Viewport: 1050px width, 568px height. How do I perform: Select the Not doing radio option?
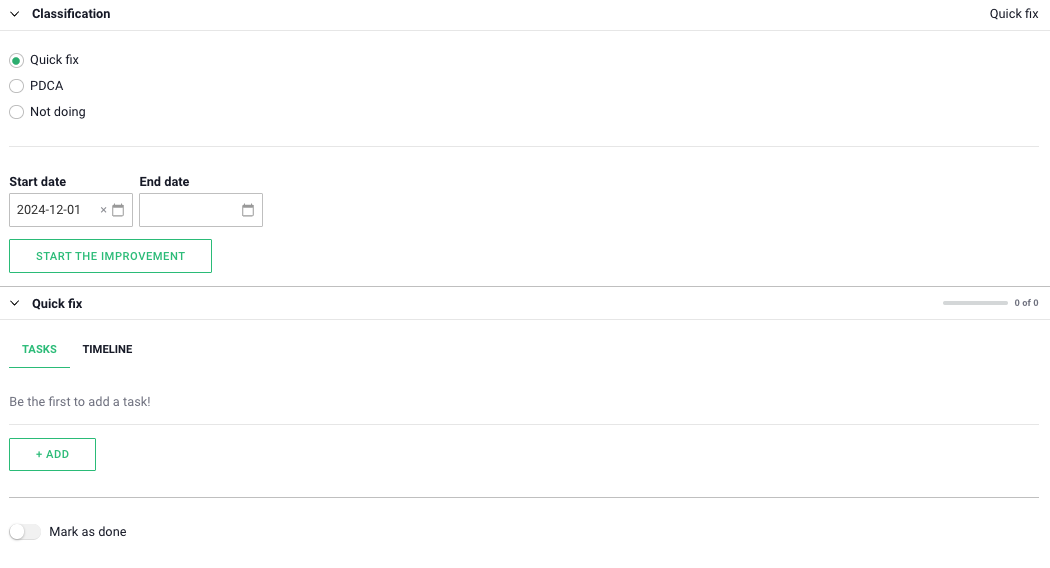pyautogui.click(x=16, y=112)
